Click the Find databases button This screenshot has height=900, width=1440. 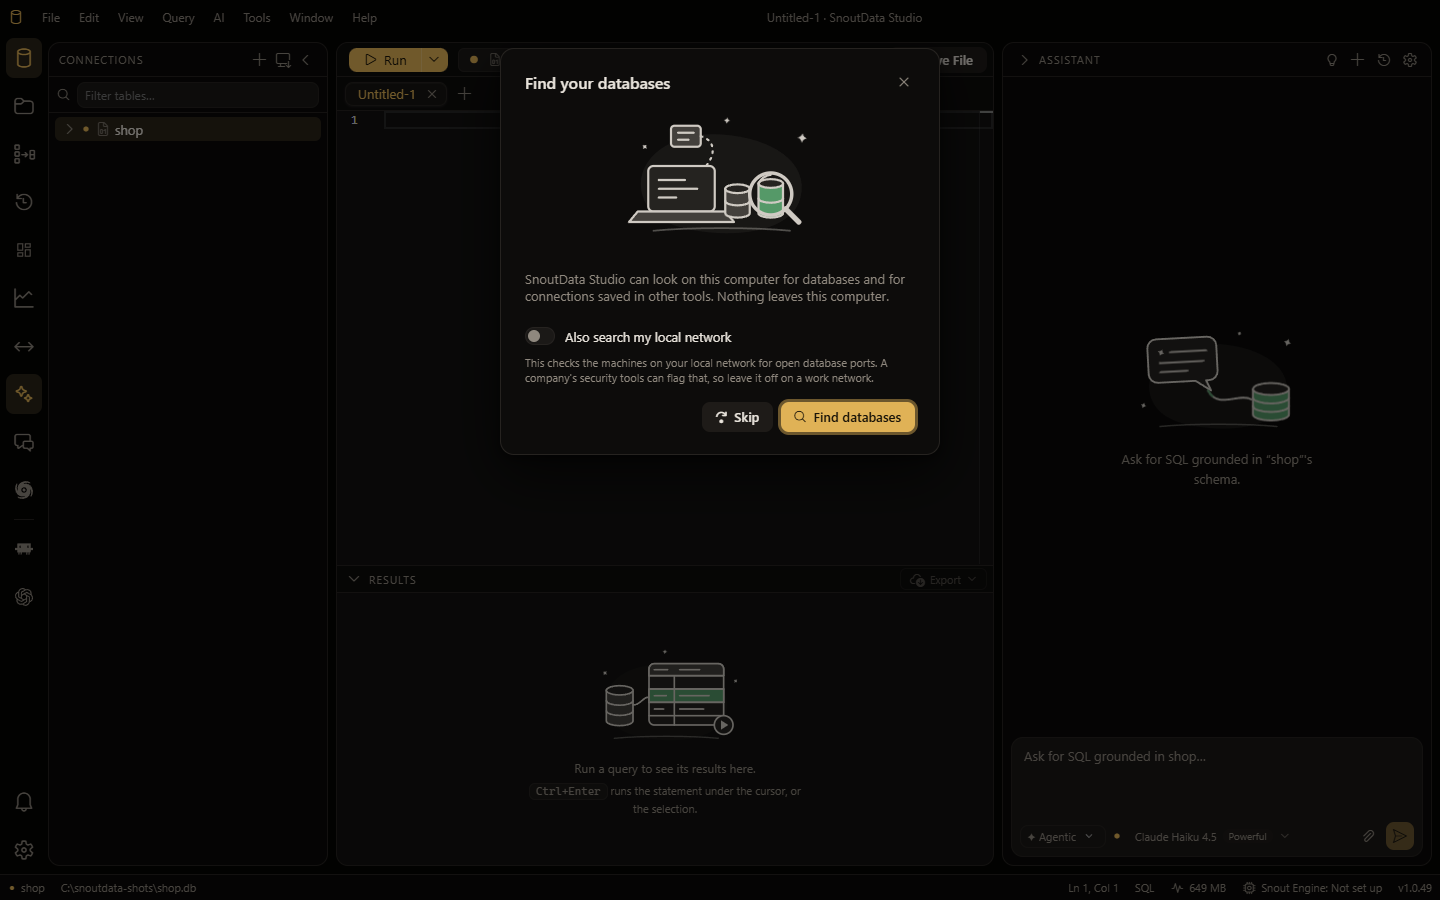pyautogui.click(x=848, y=417)
